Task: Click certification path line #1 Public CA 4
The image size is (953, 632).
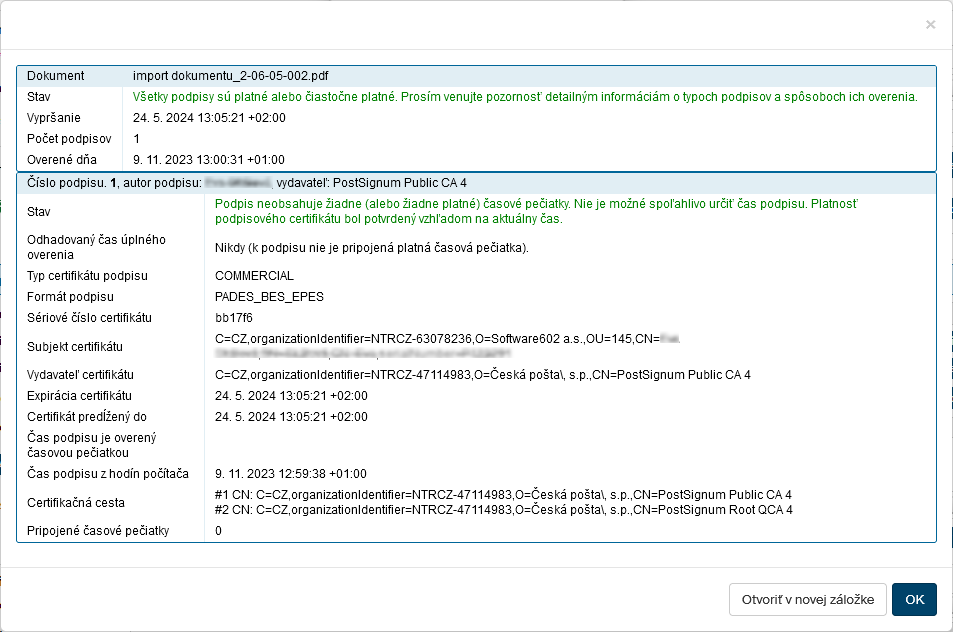Action: (503, 495)
